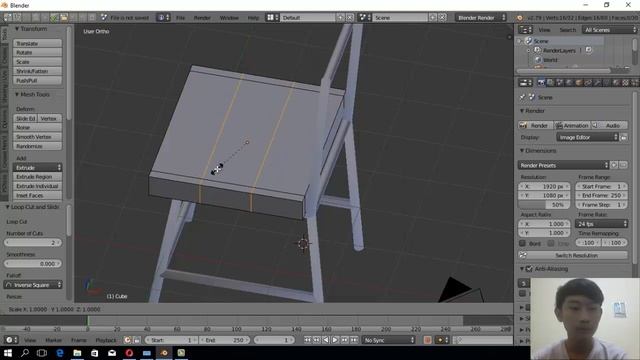Open File Explorer from taskbar
Screen dimensions: 640x360
pos(77,353)
